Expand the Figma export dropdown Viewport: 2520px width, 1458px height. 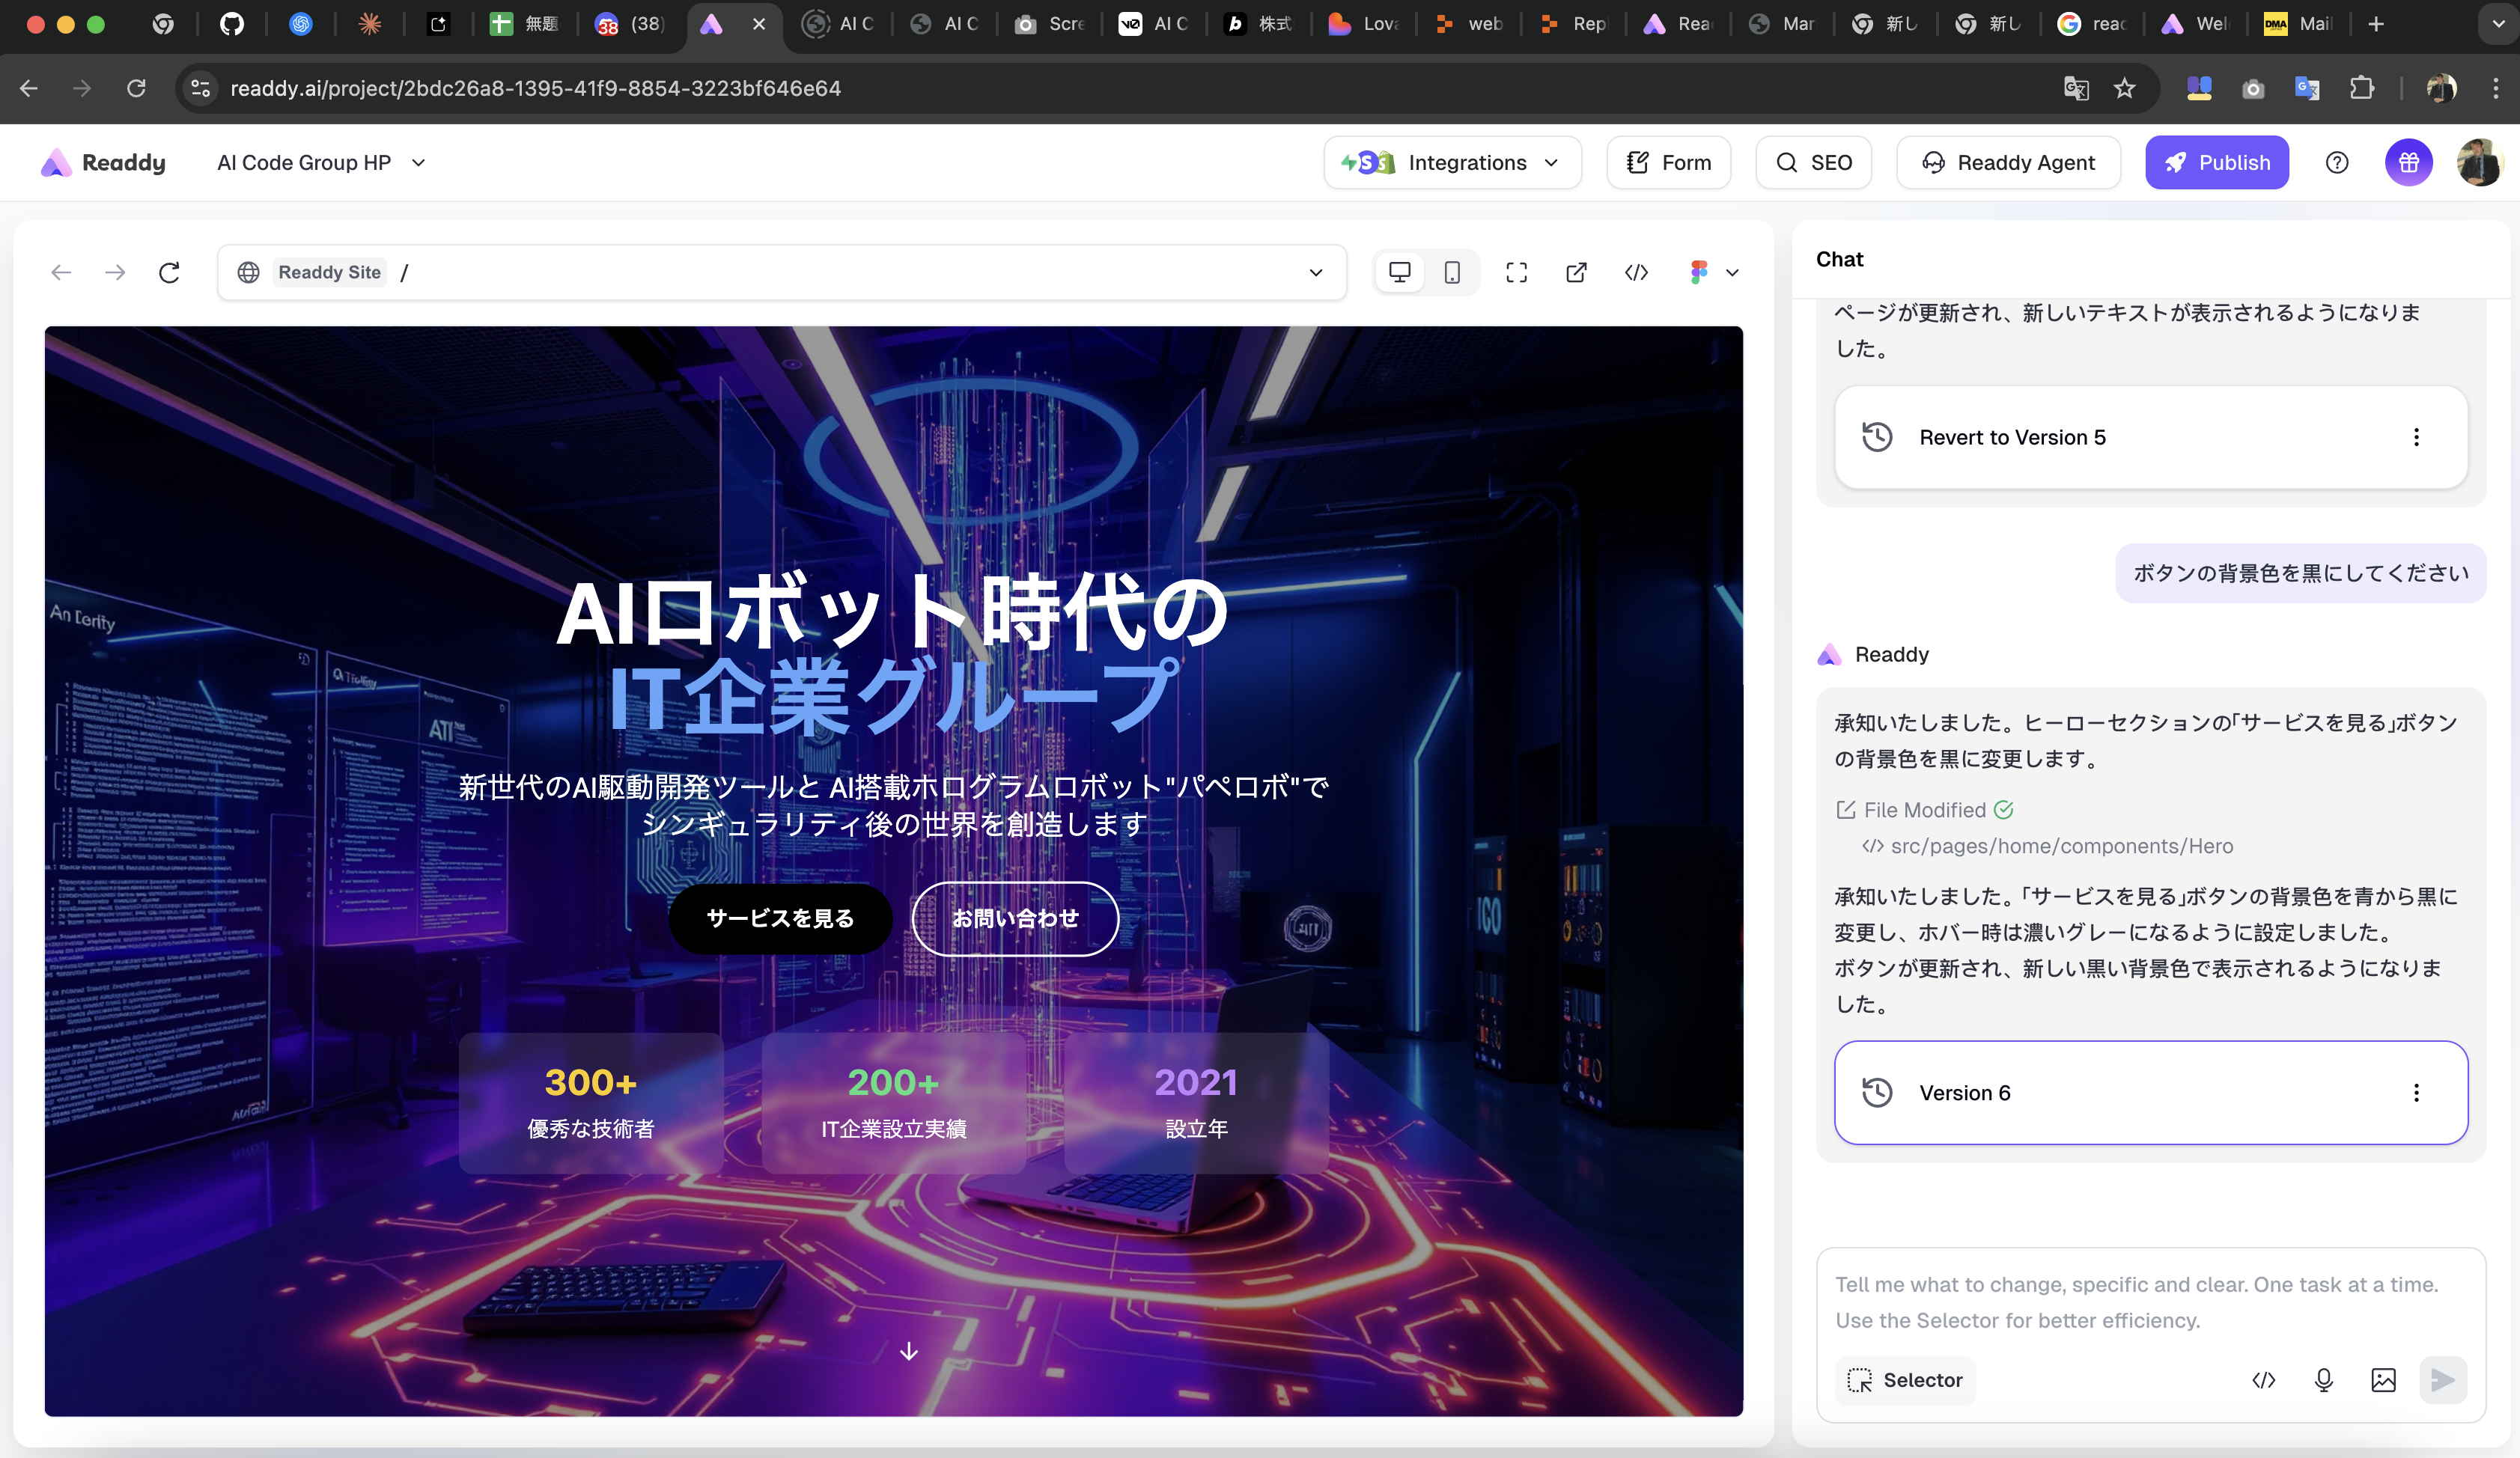coord(1732,272)
